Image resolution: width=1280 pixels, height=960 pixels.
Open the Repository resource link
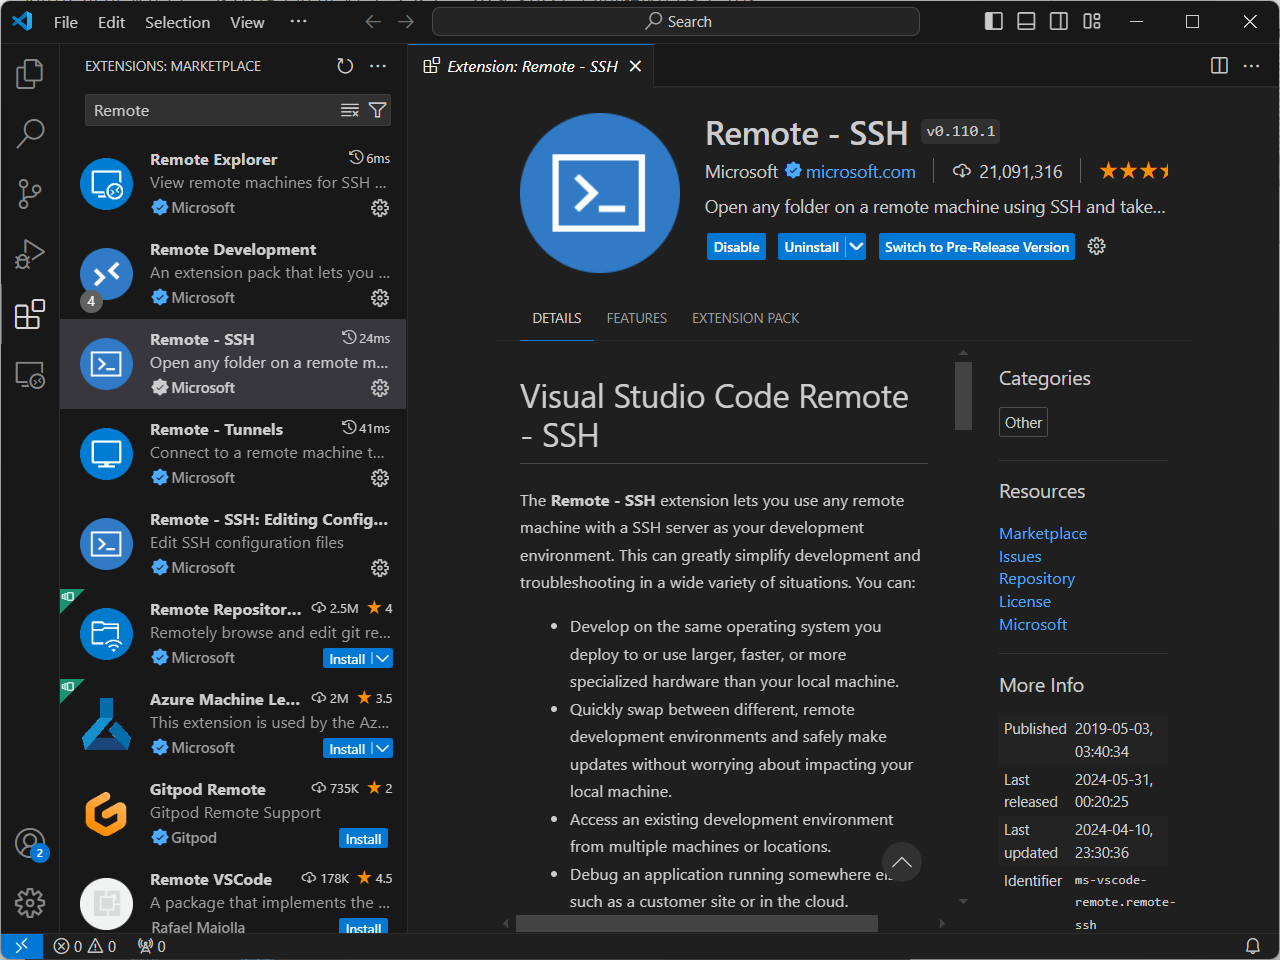click(x=1037, y=579)
